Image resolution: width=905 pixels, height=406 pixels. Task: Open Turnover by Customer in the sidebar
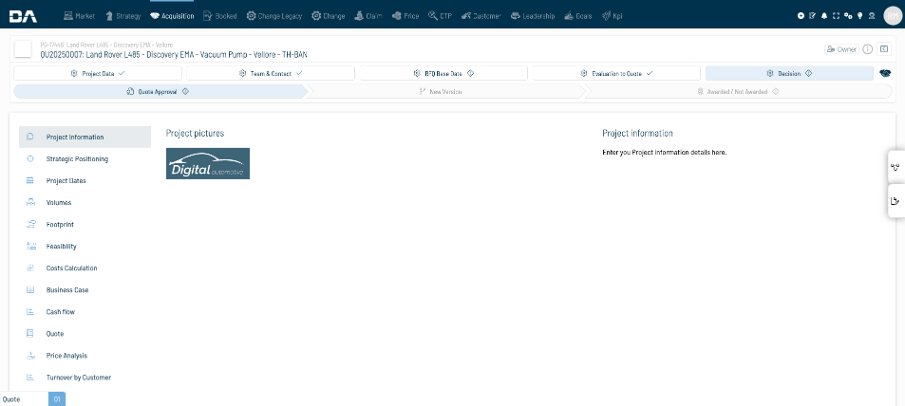pos(85,378)
